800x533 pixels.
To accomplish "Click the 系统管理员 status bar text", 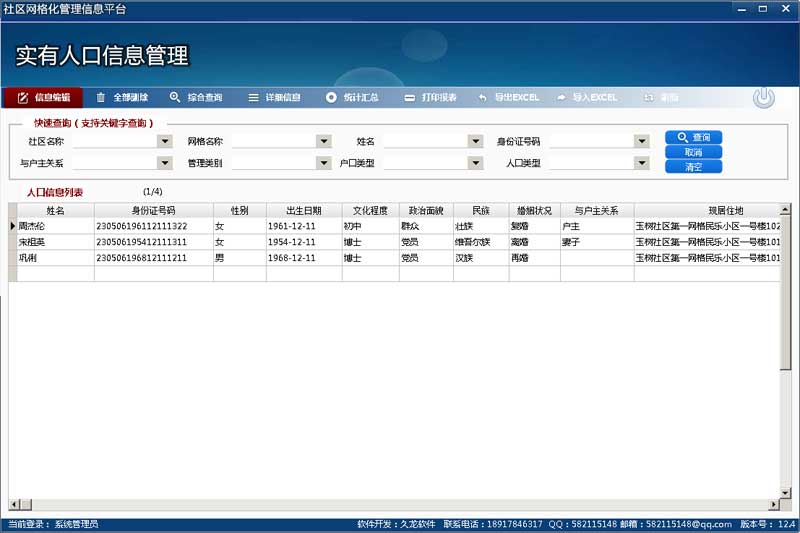I will [77, 524].
